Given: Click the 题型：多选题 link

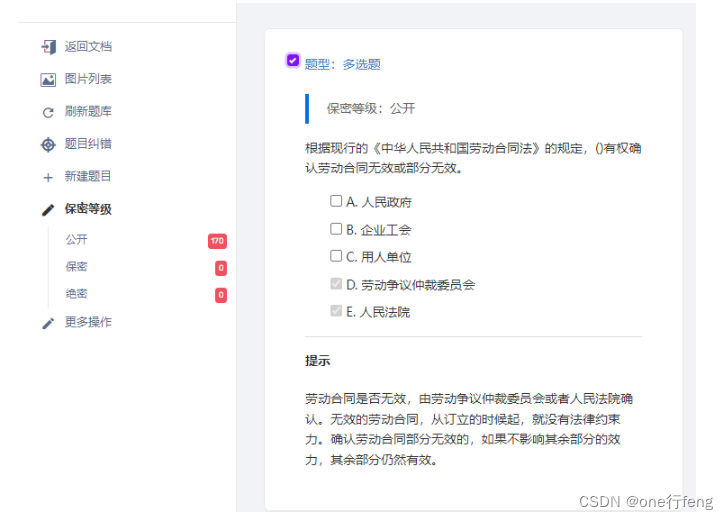Looking at the screenshot, I should coord(343,65).
